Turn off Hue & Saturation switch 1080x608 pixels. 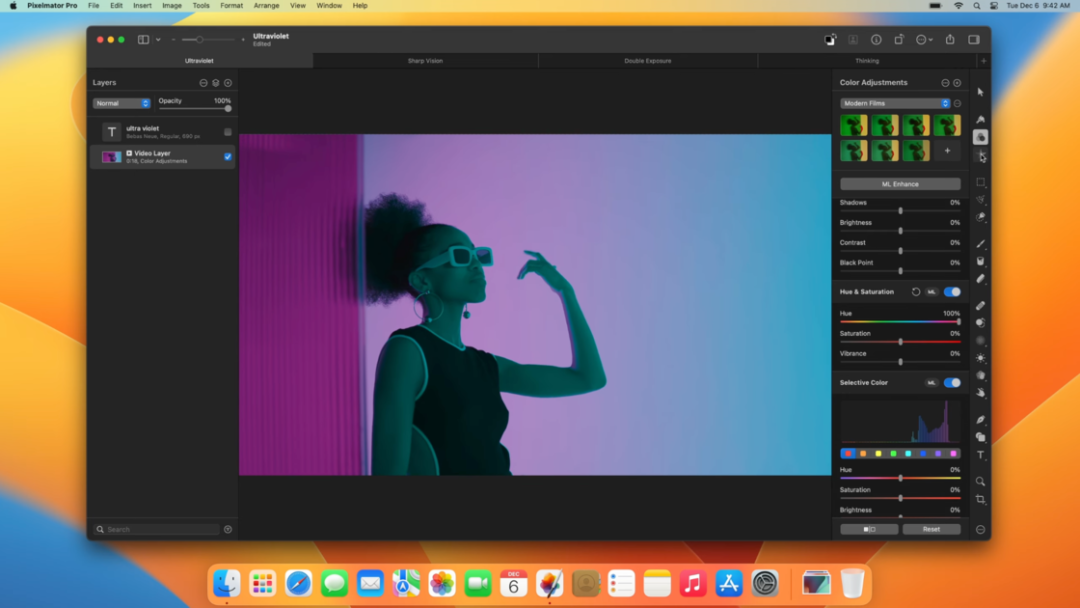pos(952,292)
